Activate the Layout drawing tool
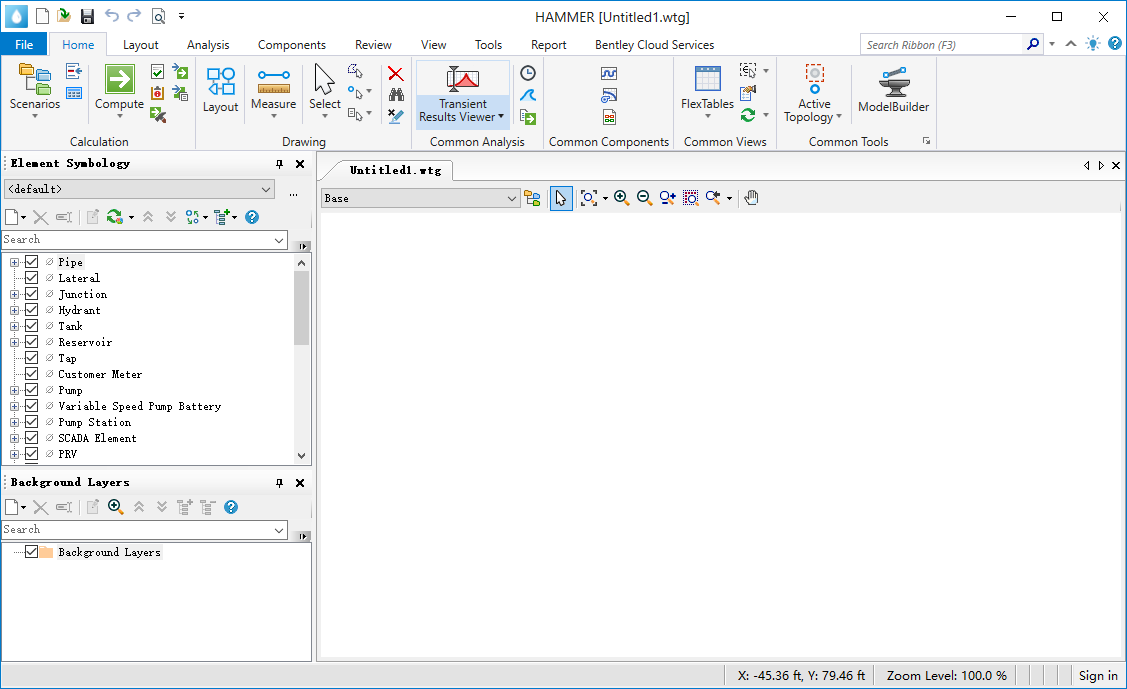1127x689 pixels. pos(220,90)
